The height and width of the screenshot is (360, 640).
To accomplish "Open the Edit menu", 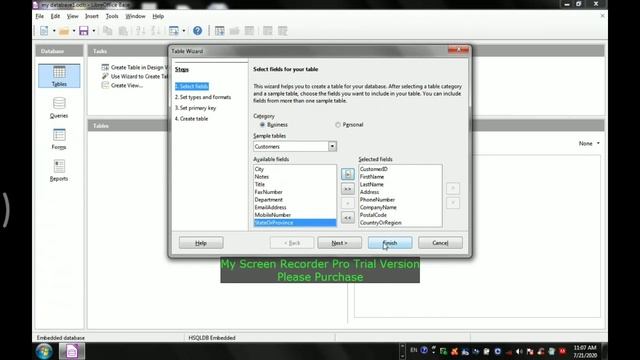I will 55,16.
